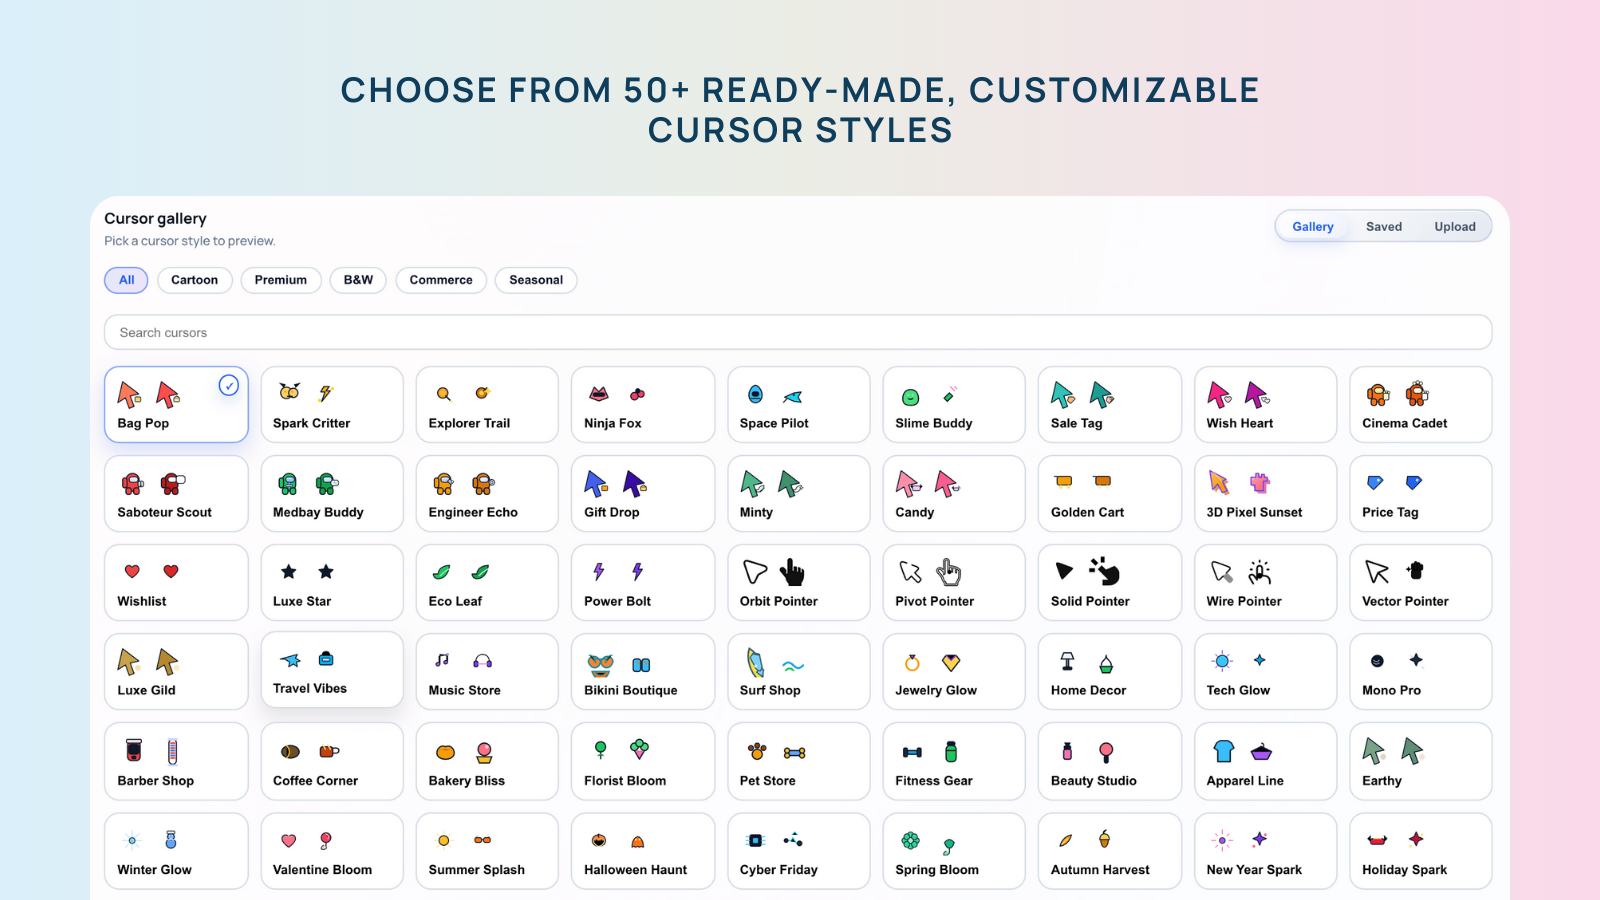Preview the Travel Vibes cursor card

[x=331, y=670]
